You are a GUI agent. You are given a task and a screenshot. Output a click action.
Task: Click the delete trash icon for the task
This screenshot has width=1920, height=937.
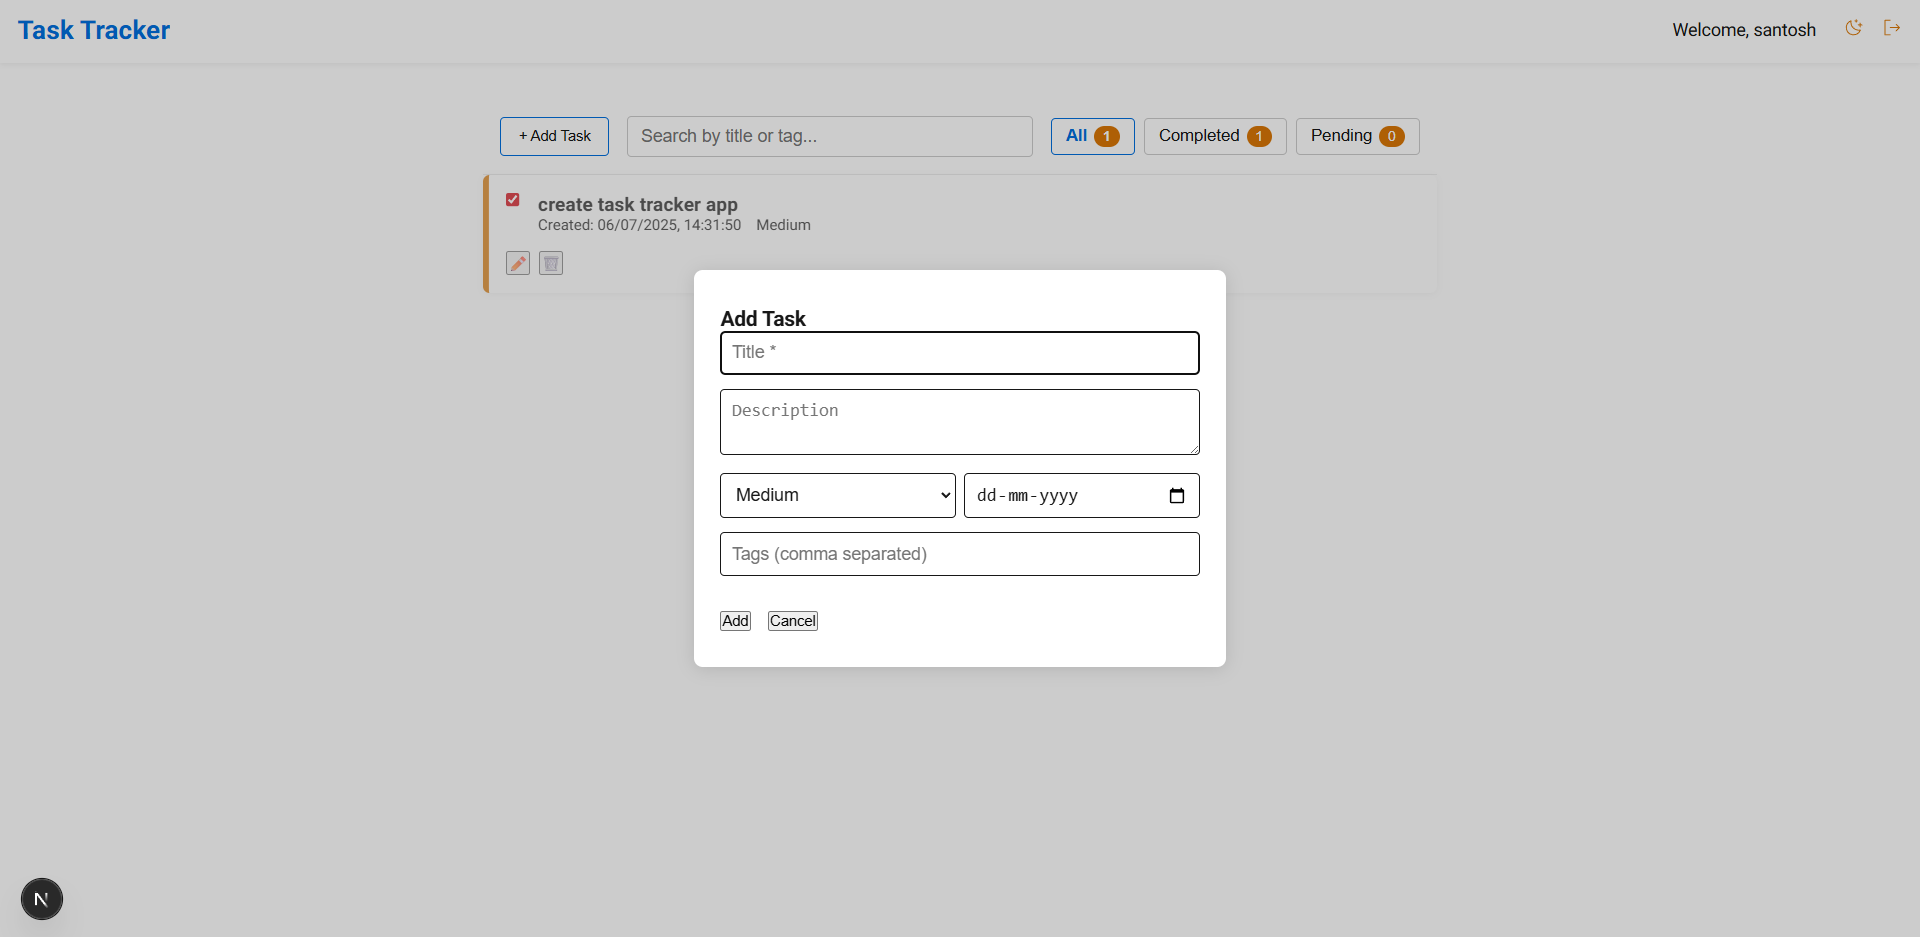coord(551,263)
